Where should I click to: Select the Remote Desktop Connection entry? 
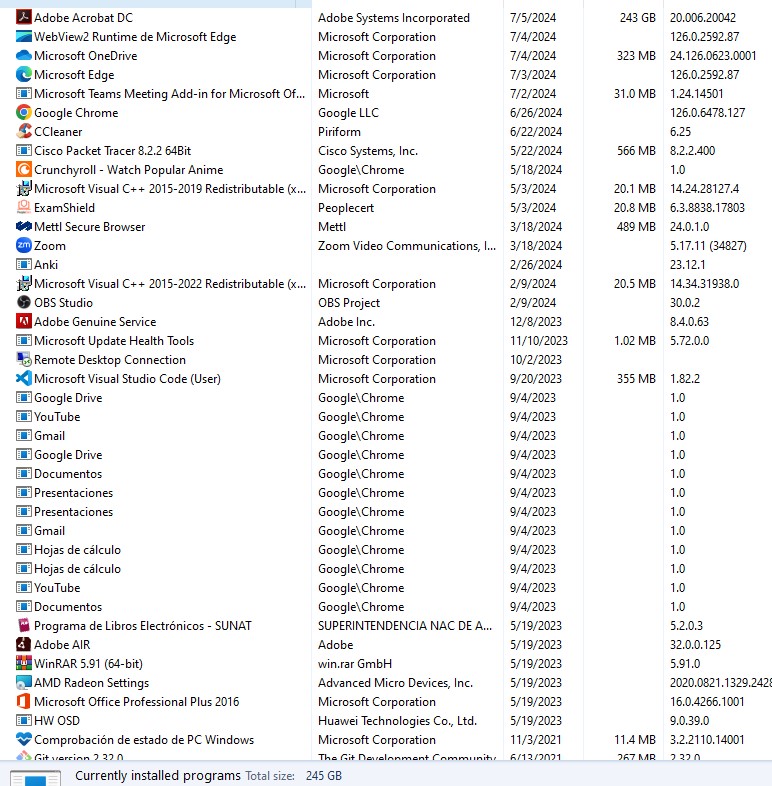tap(110, 360)
